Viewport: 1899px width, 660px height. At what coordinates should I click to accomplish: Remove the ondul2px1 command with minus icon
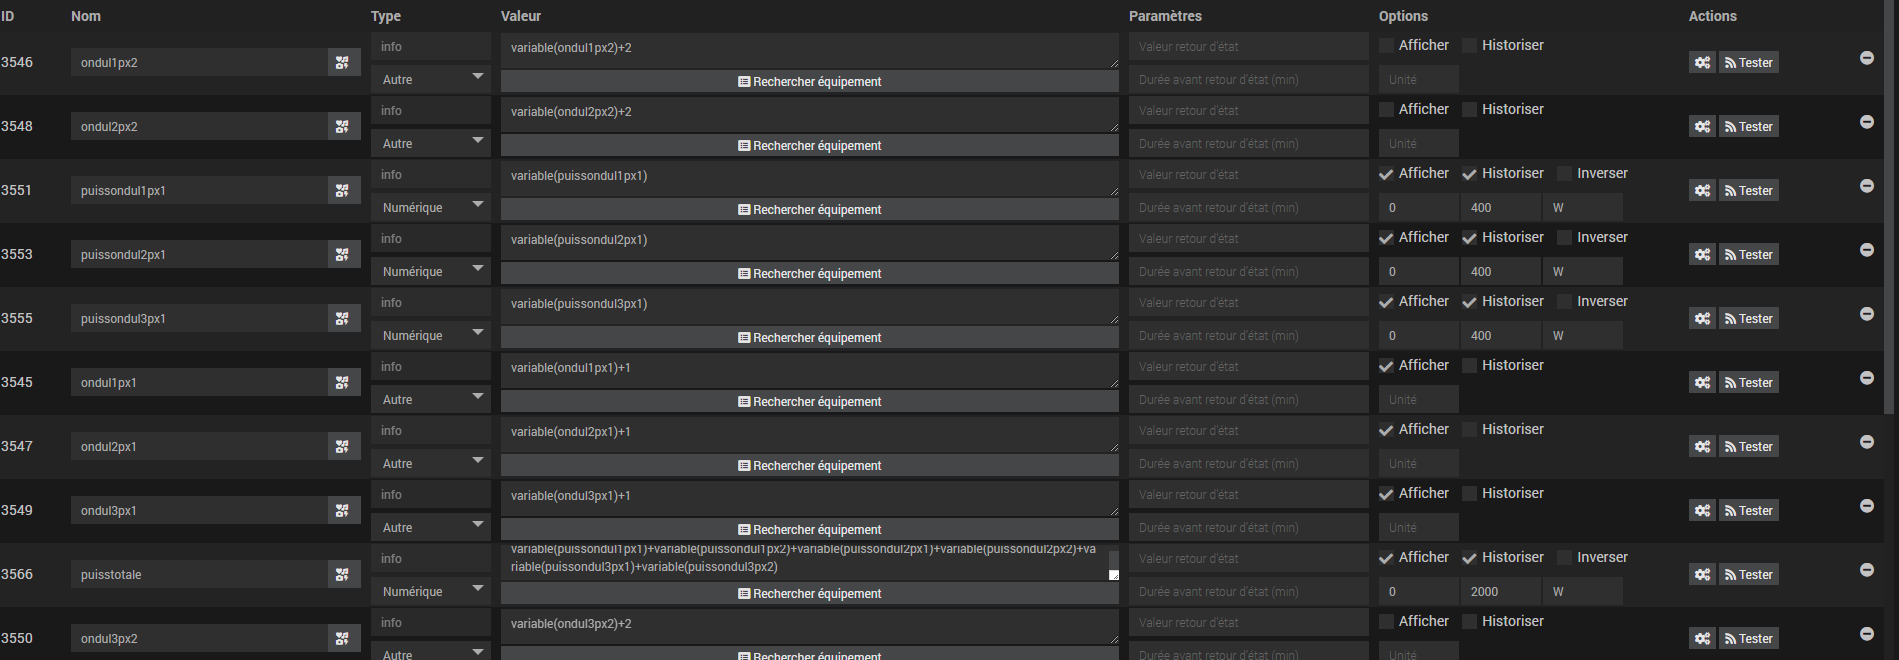point(1866,442)
